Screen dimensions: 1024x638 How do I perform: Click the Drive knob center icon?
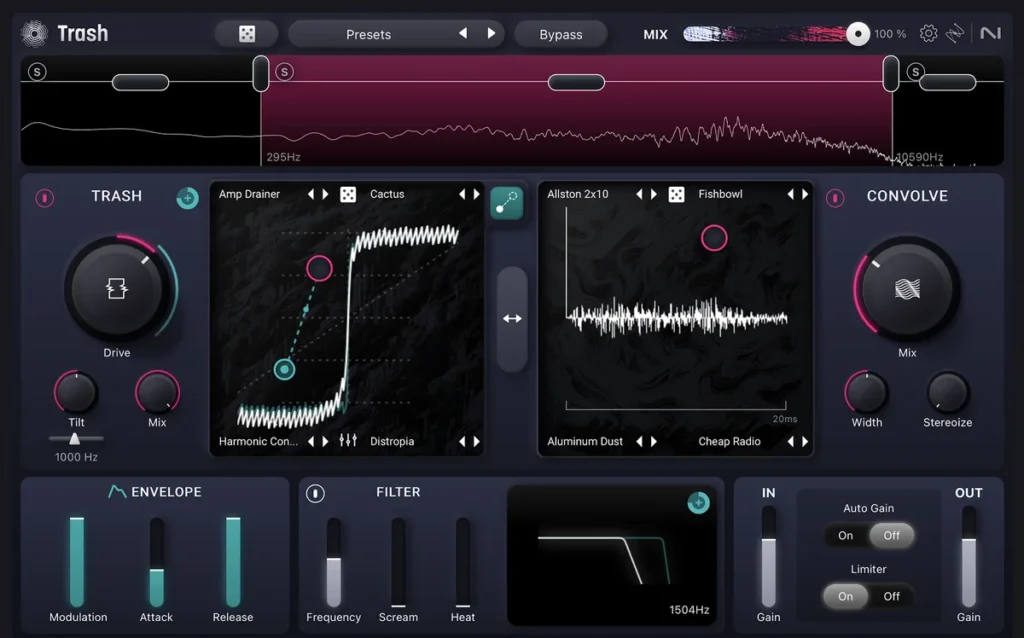tap(116, 288)
